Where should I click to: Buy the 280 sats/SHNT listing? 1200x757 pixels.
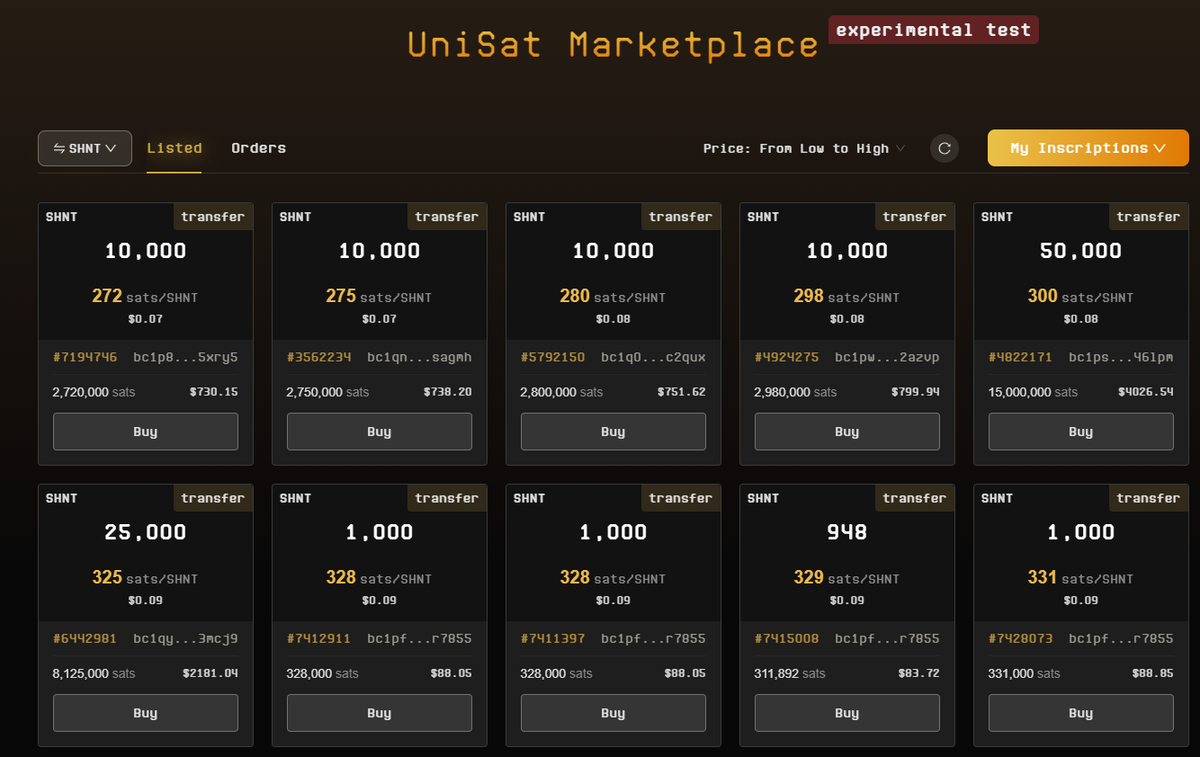click(x=613, y=432)
